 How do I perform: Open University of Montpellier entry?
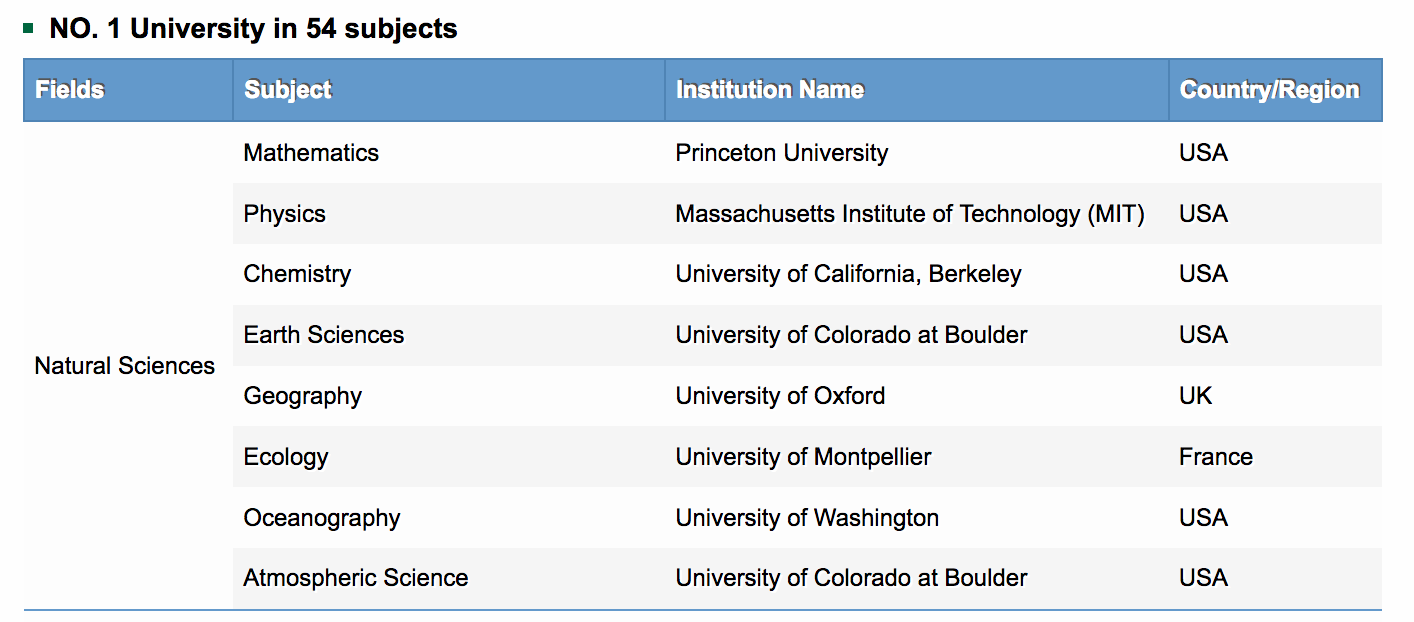[x=804, y=457]
